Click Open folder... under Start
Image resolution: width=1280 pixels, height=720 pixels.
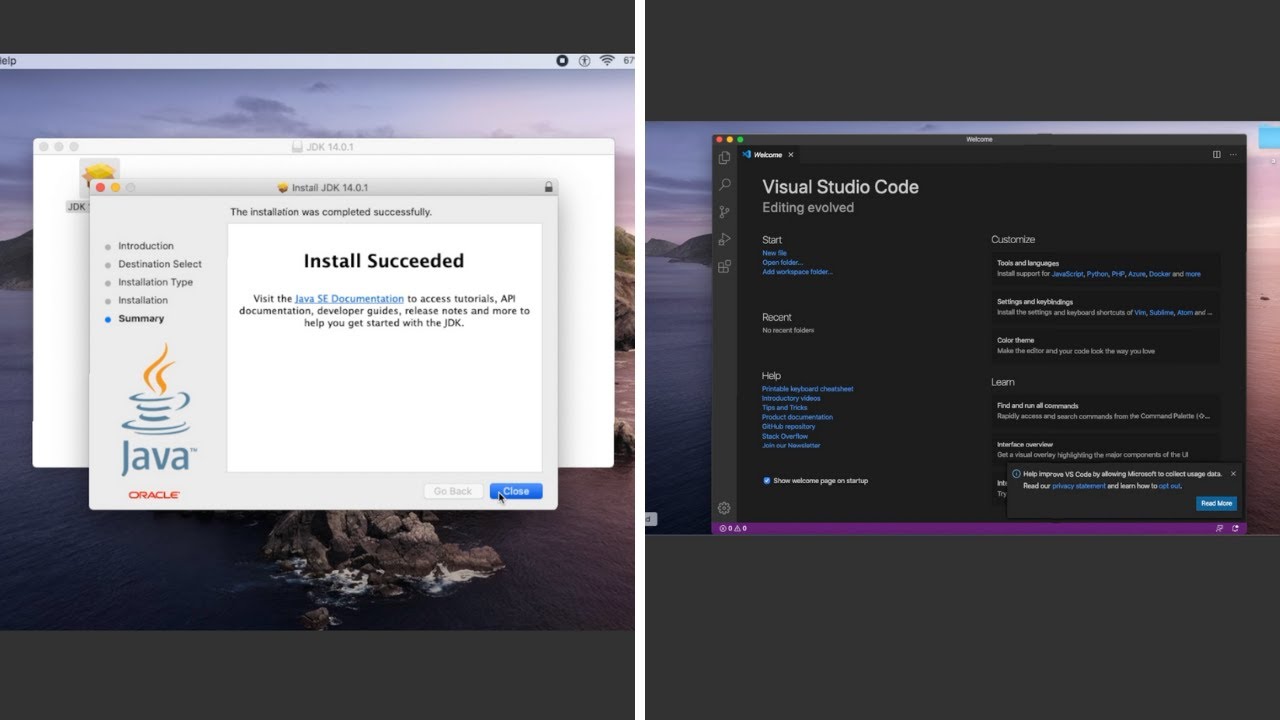782,263
